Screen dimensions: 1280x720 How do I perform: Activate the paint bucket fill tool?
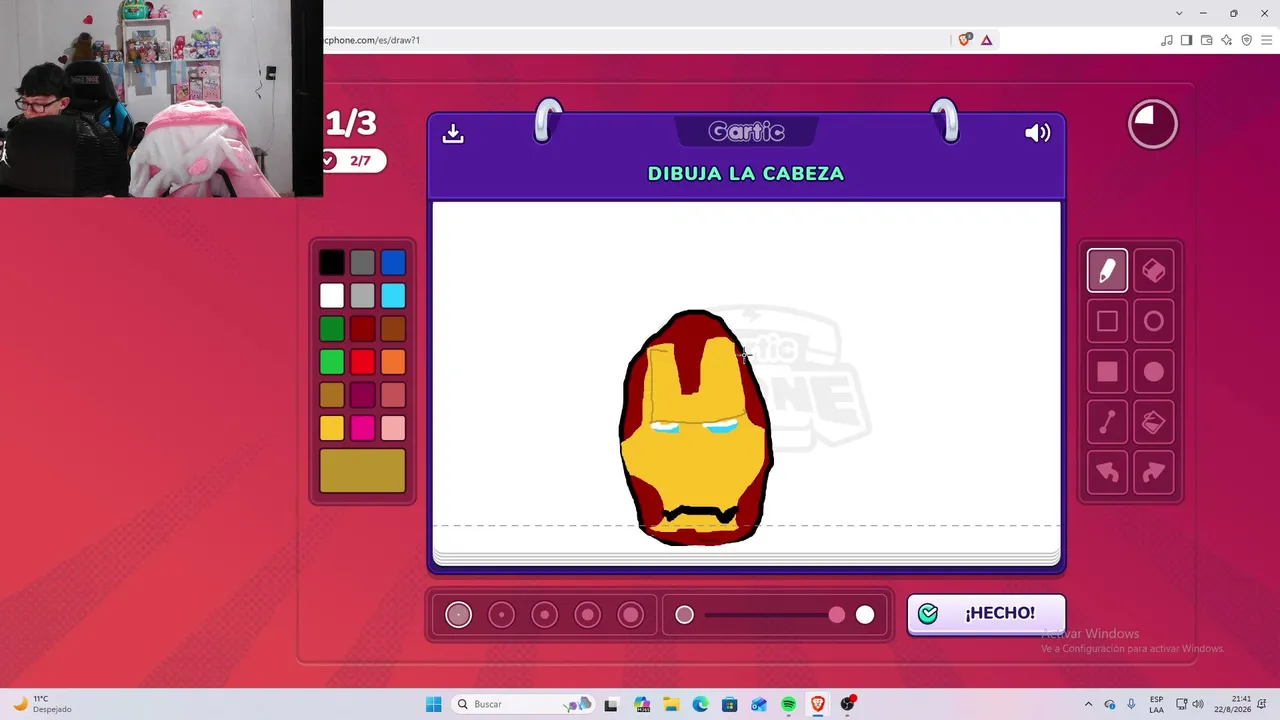(x=1153, y=422)
